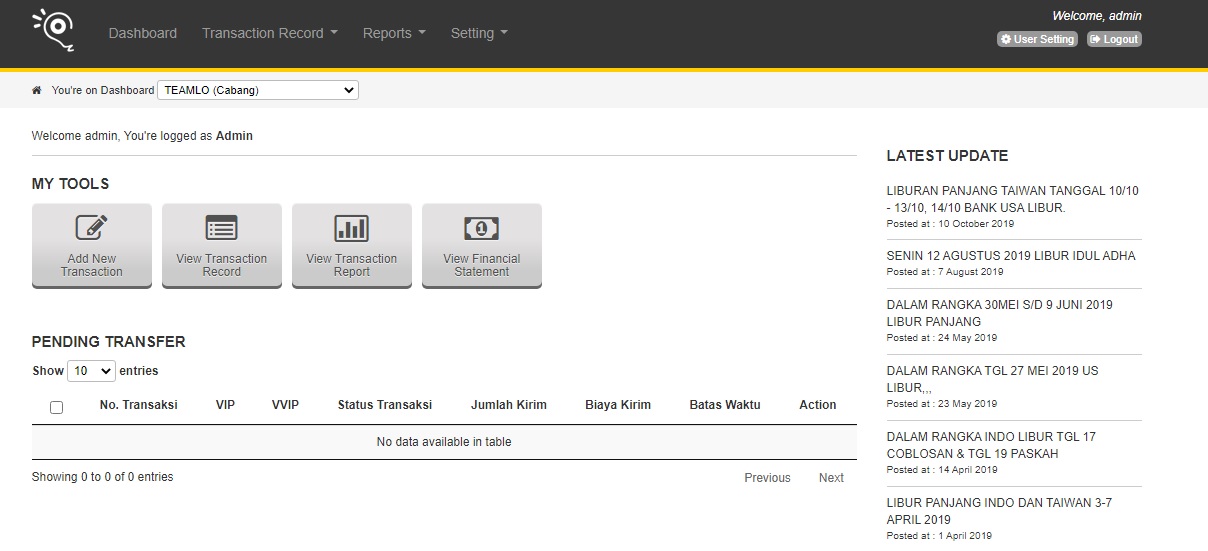
Task: Open the TEAMLO (Cabang) branch dropdown
Action: (258, 90)
